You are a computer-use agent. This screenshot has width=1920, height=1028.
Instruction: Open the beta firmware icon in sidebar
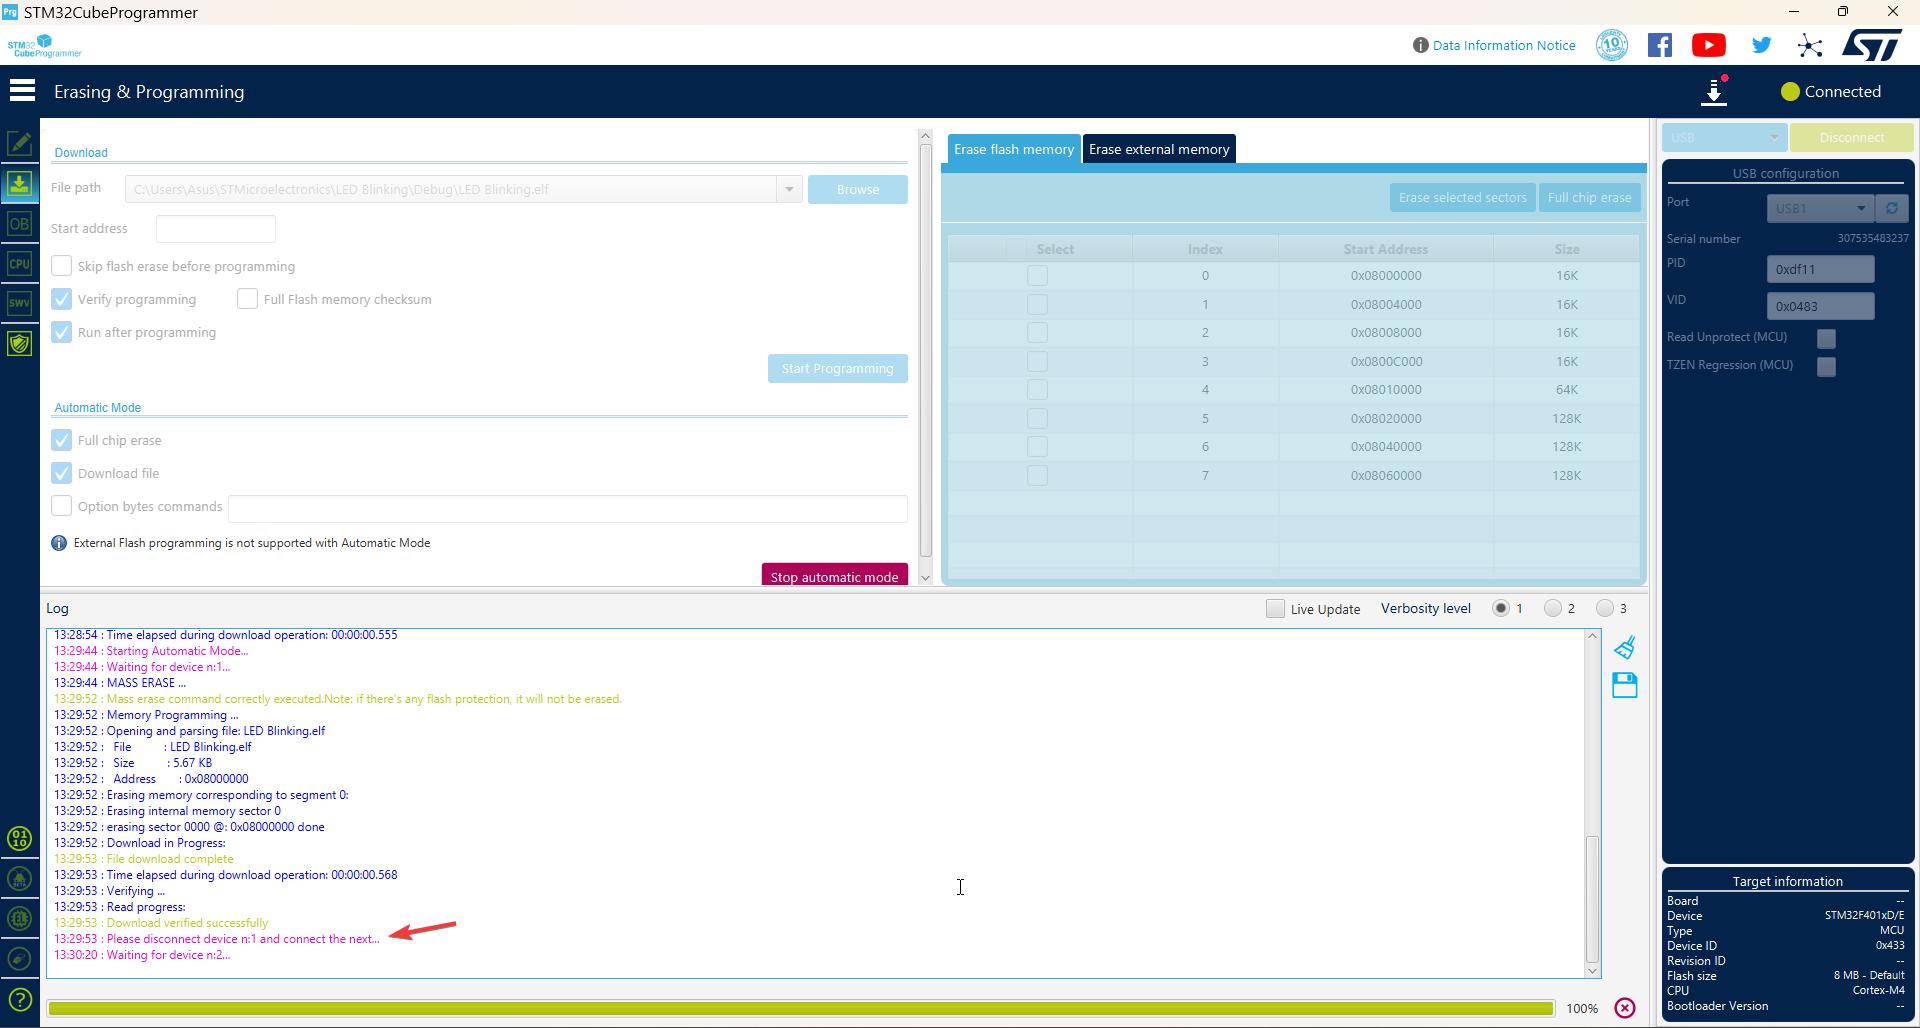[x=20, y=879]
